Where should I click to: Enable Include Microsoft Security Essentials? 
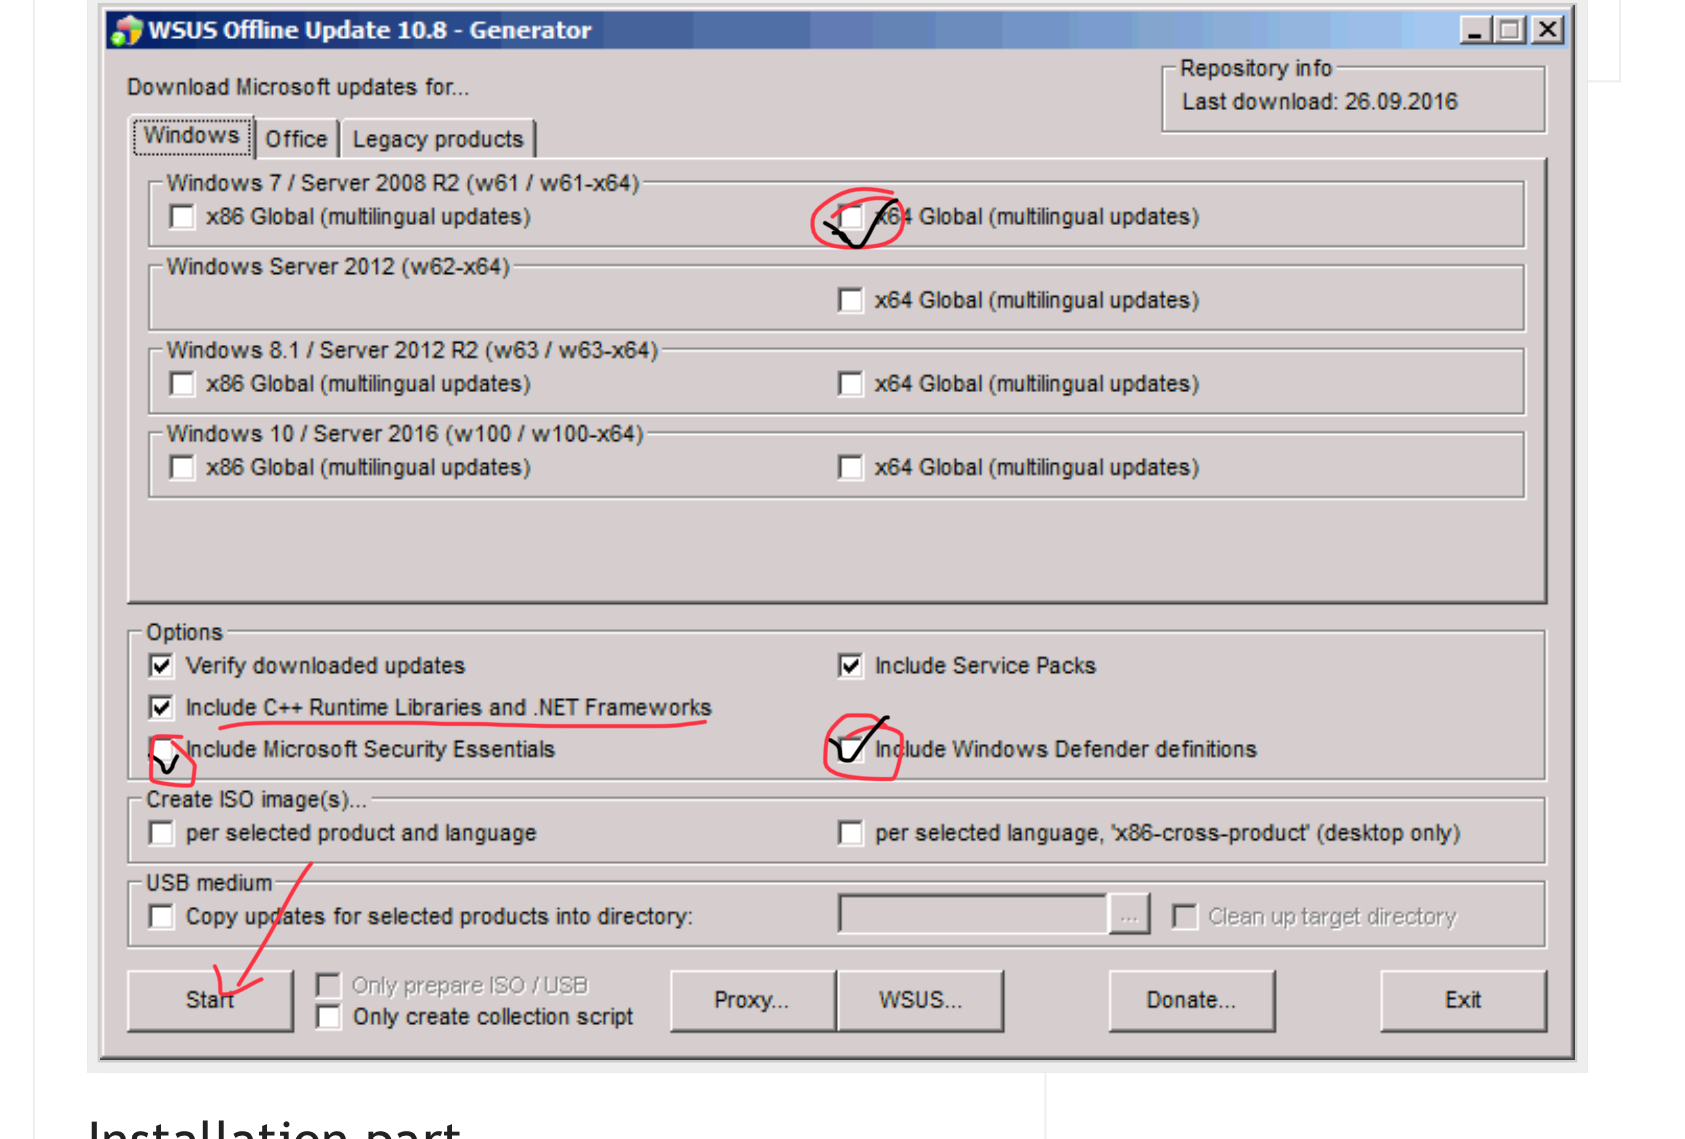click(161, 750)
